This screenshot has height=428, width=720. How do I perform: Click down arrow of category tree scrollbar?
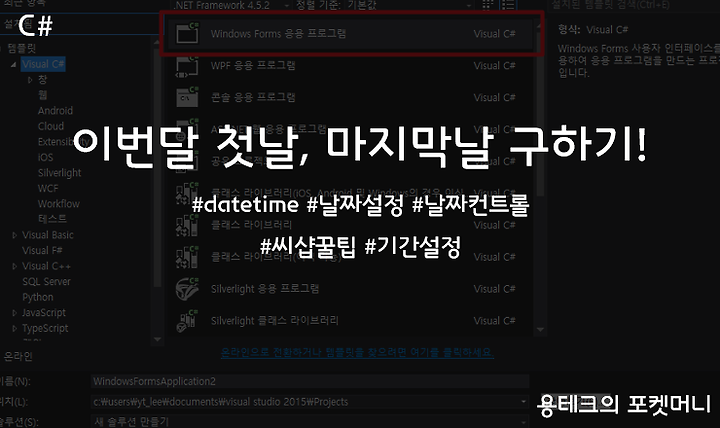(157, 339)
